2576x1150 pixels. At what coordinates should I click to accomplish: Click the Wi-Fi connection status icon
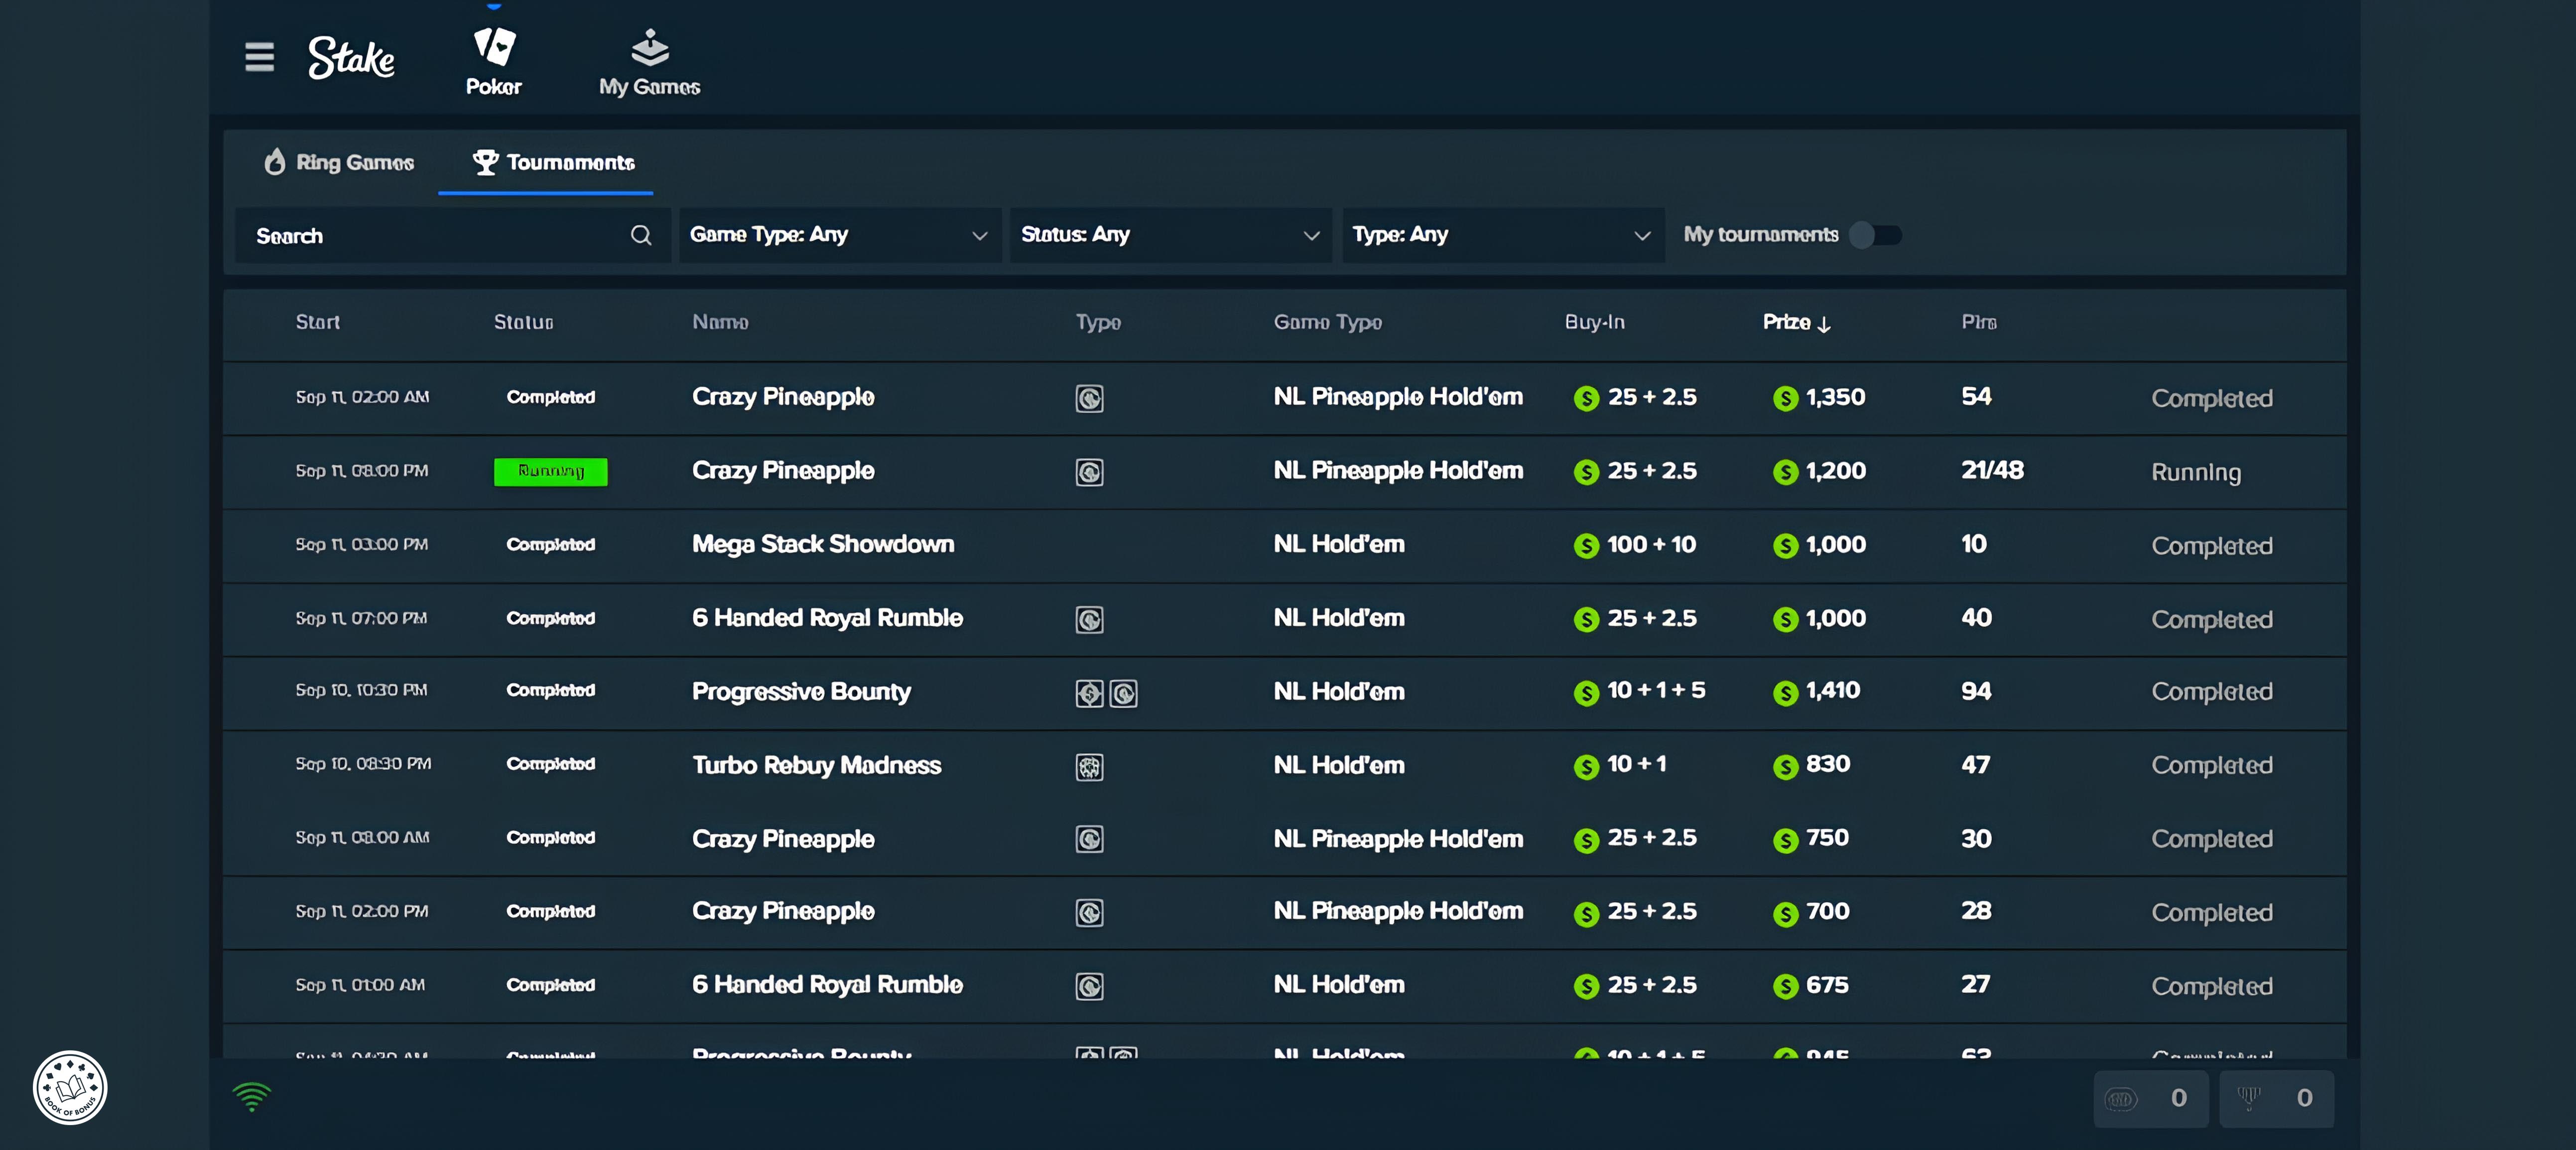coord(251,1097)
